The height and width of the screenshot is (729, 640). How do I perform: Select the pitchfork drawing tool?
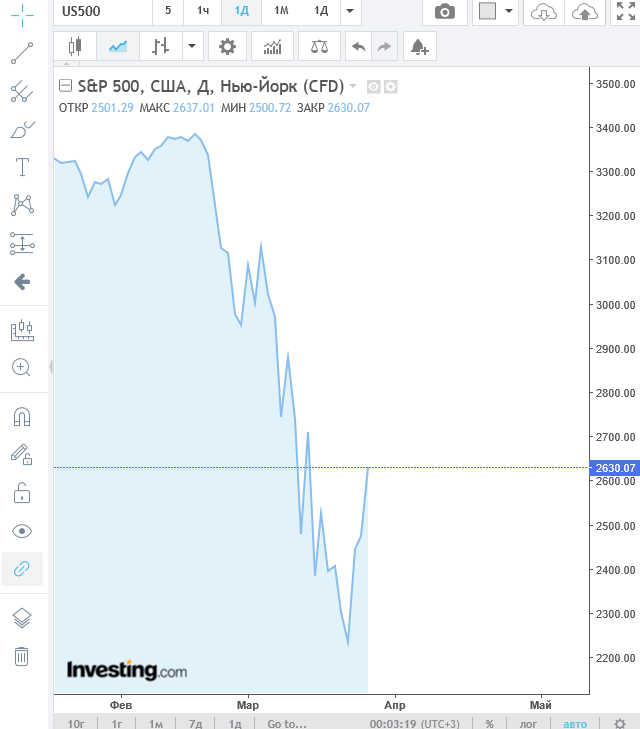22,91
